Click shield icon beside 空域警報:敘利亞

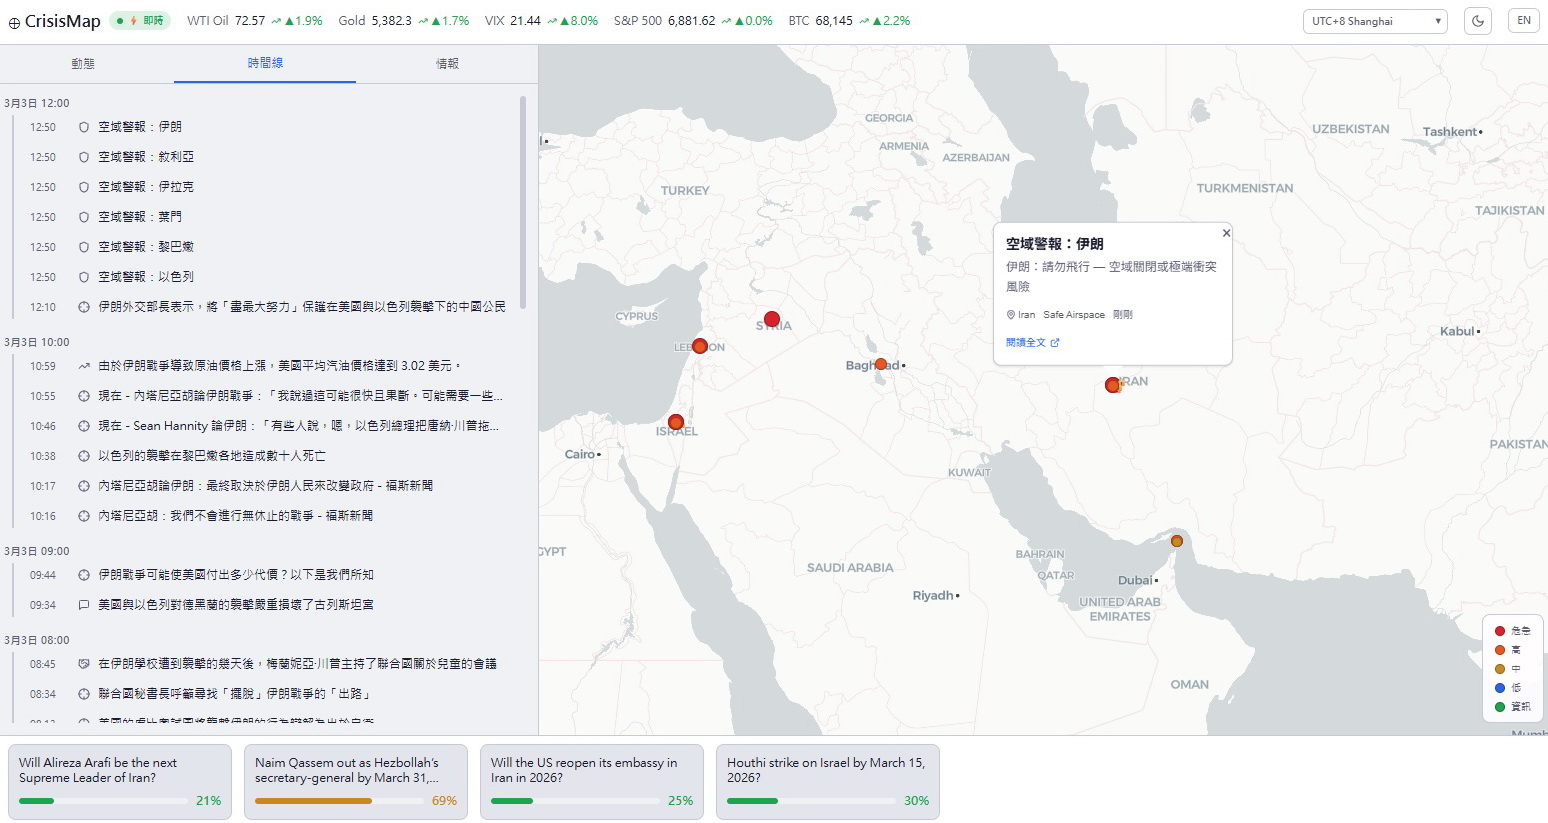click(84, 157)
